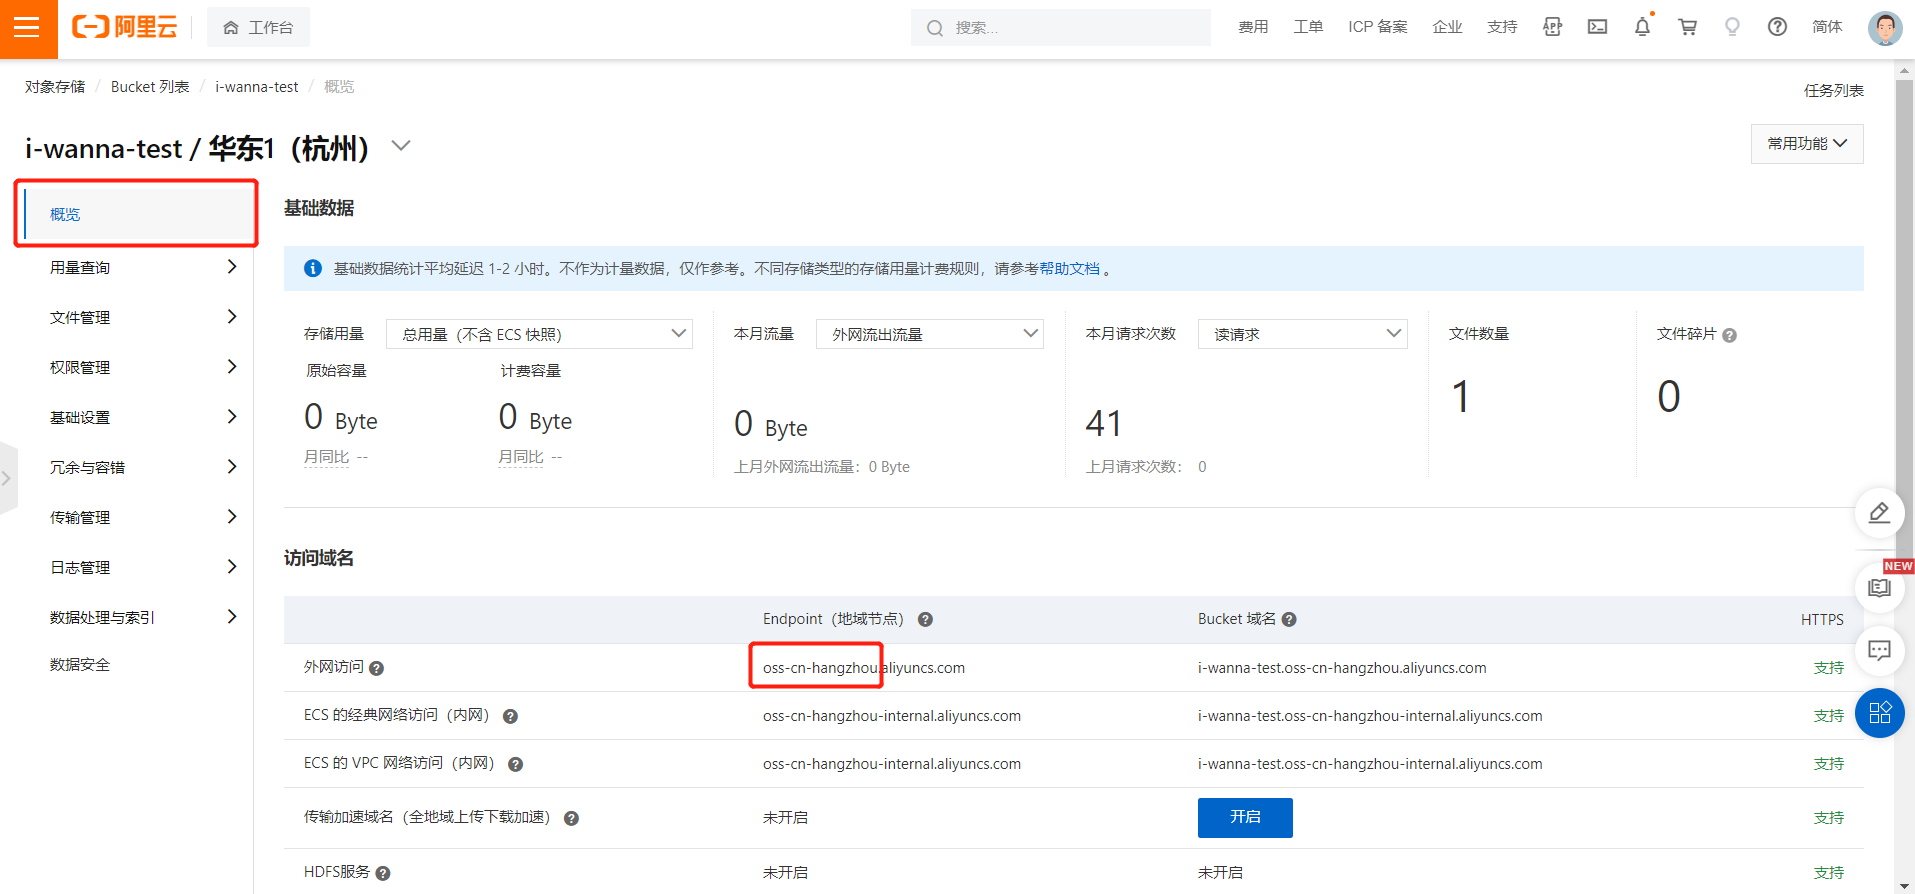Open notifications bell icon
Image resolution: width=1915 pixels, height=894 pixels.
point(1642,27)
